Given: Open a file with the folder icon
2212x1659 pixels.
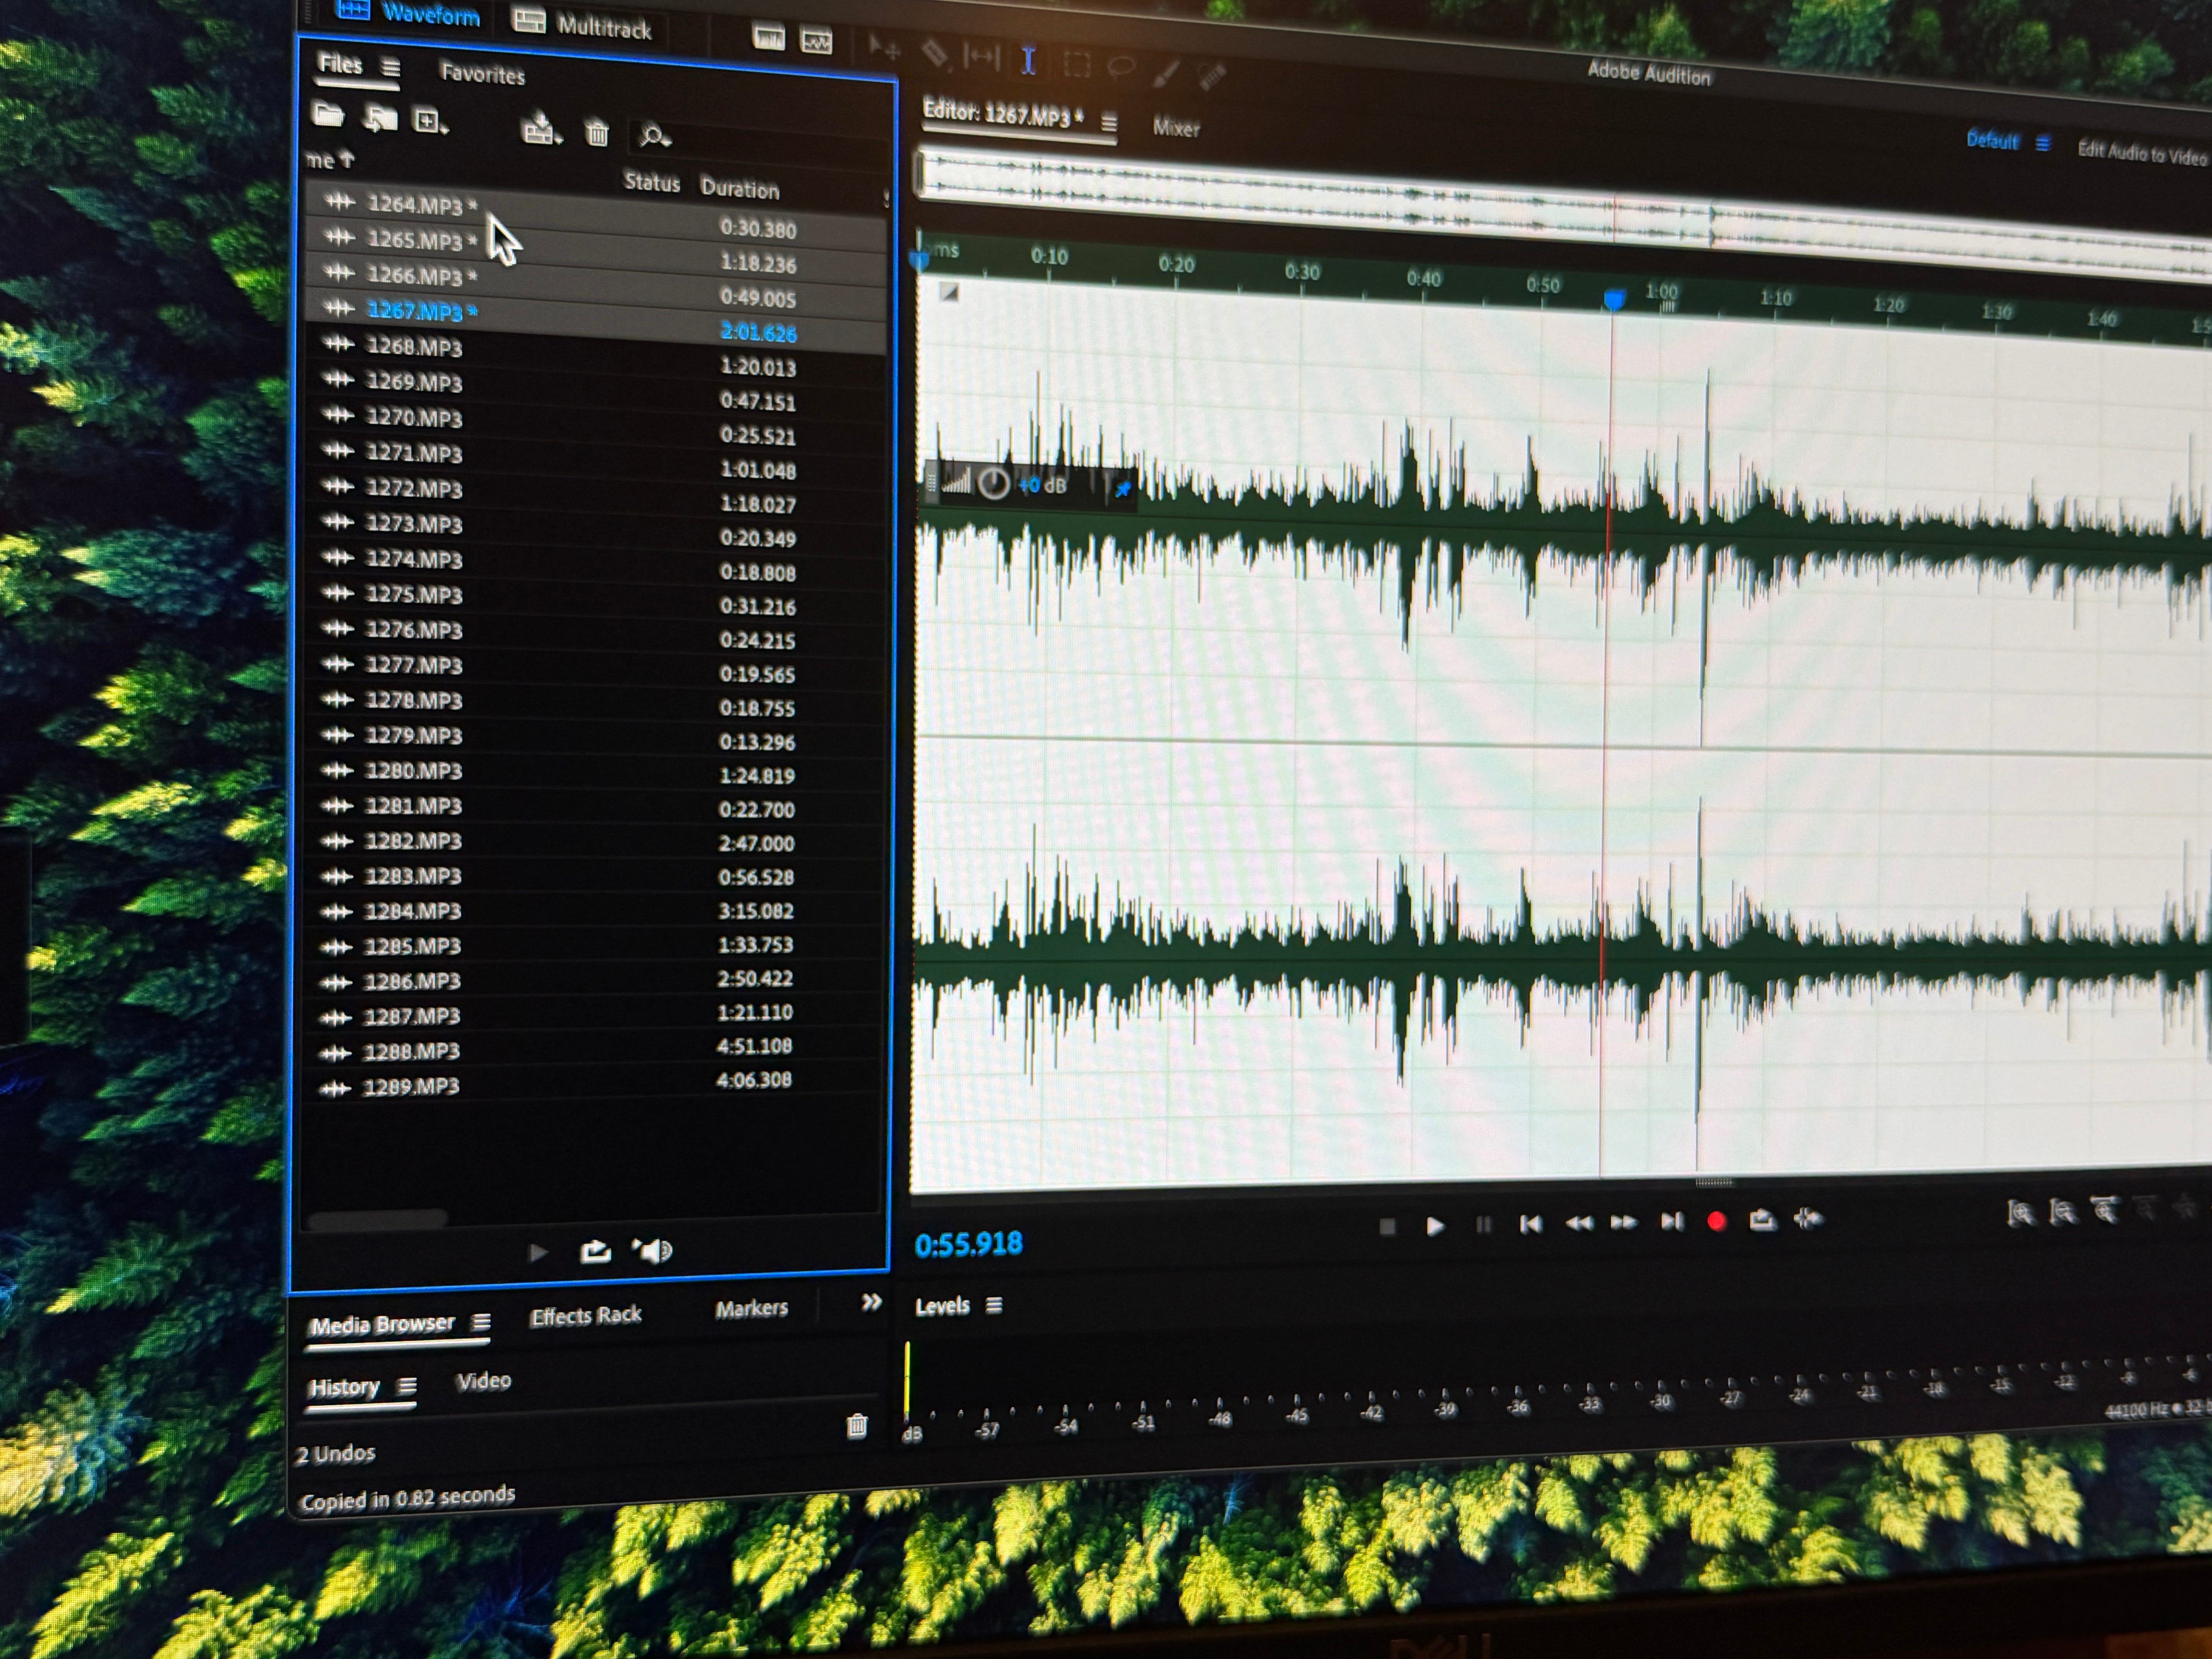Looking at the screenshot, I should tap(328, 115).
